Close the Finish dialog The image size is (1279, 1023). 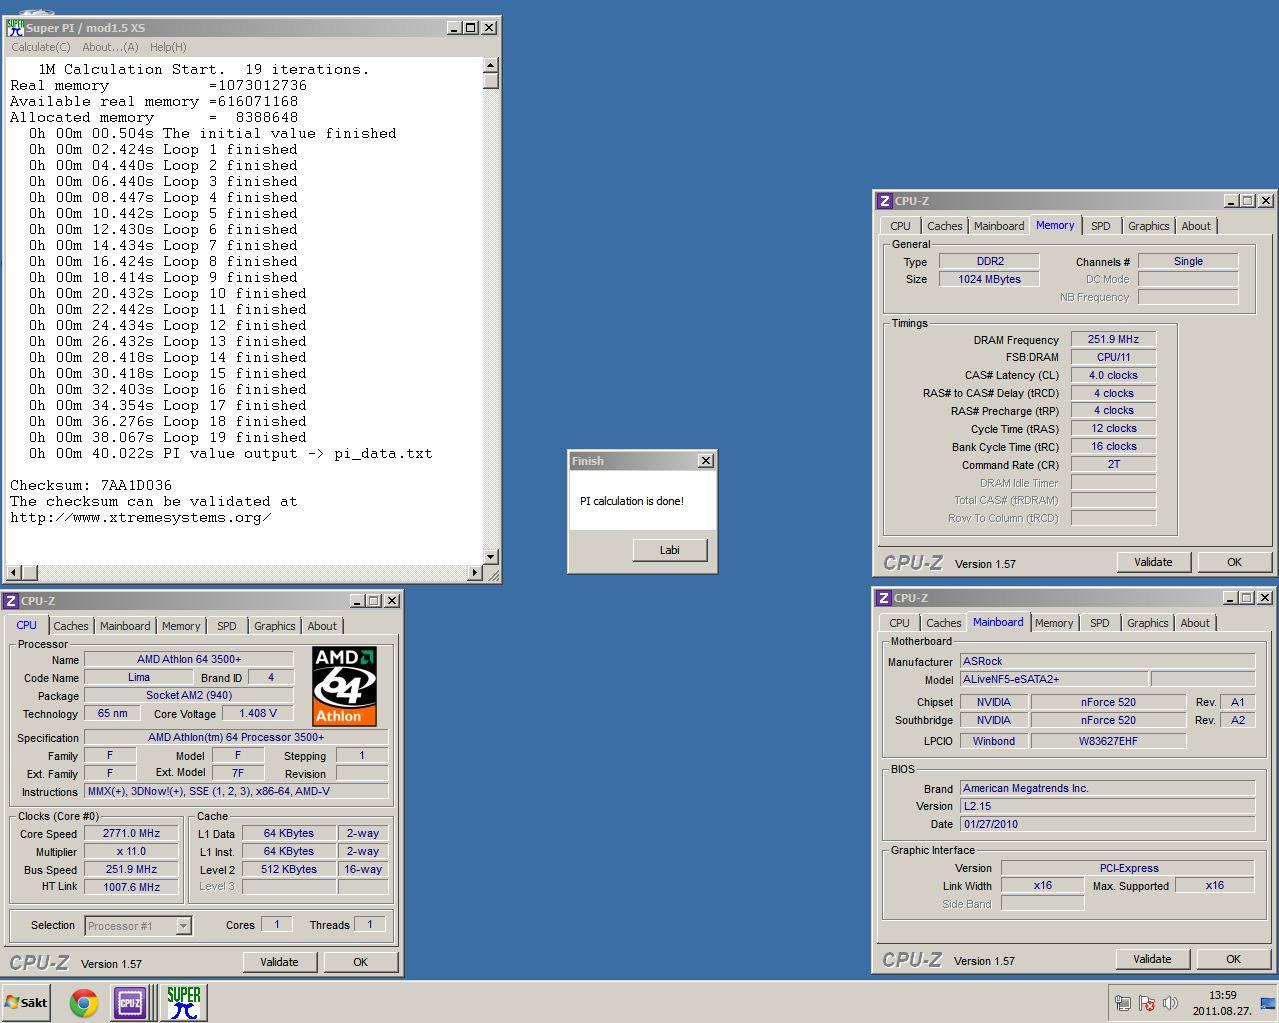[706, 460]
